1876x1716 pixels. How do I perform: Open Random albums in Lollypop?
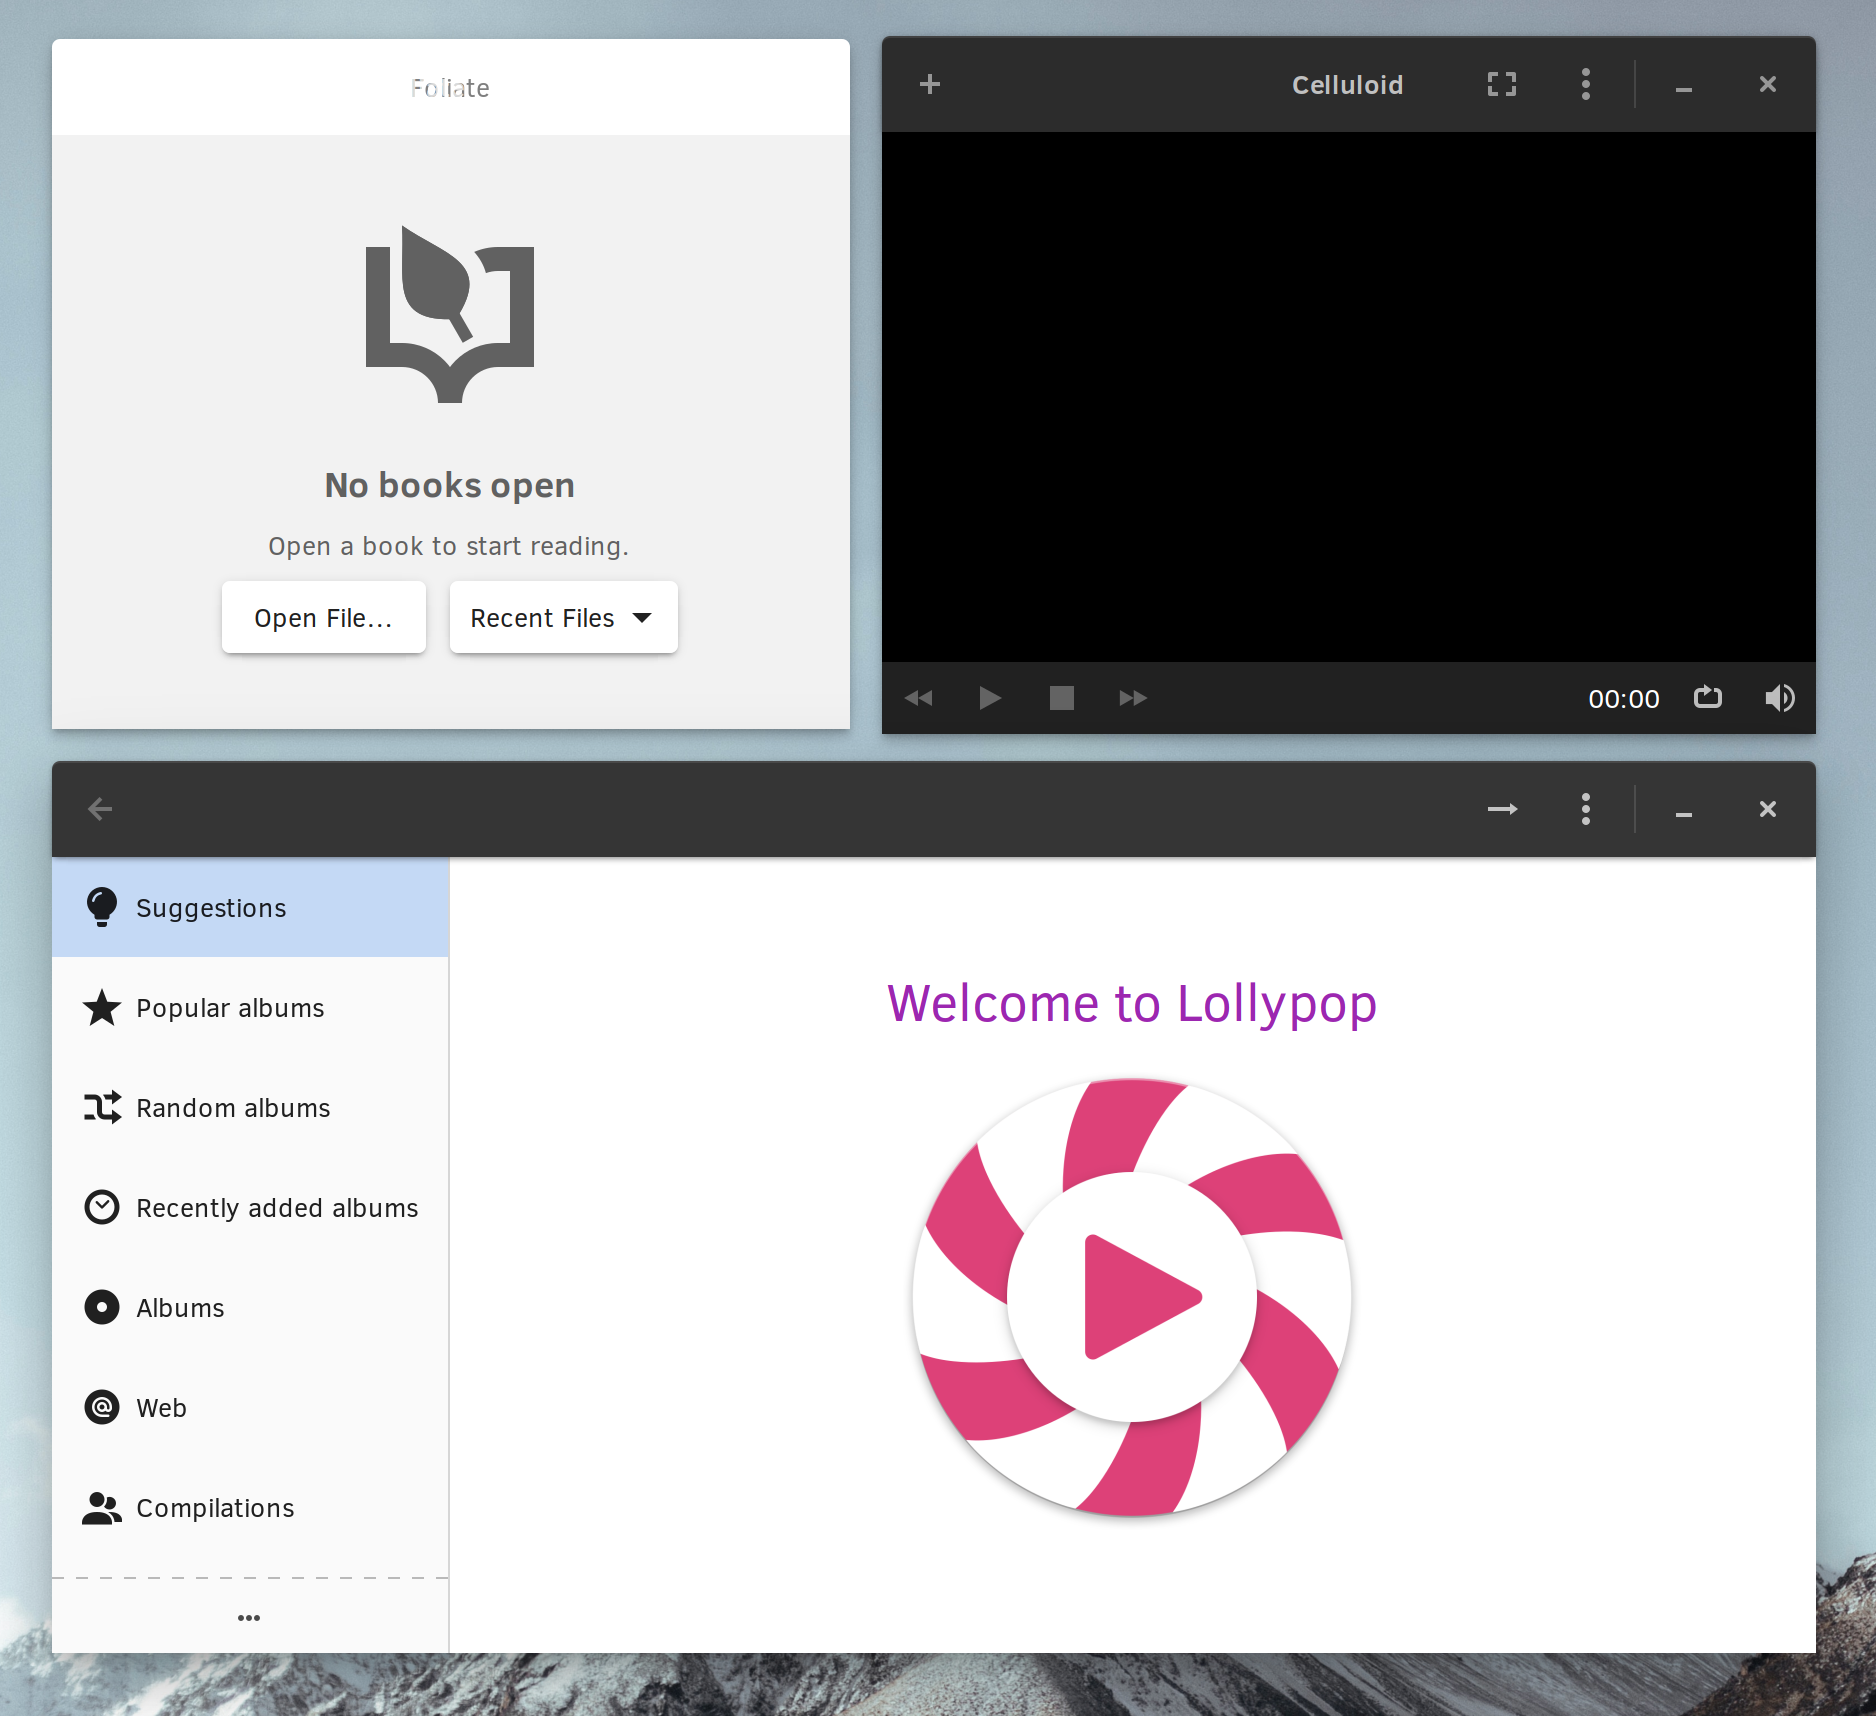233,1108
